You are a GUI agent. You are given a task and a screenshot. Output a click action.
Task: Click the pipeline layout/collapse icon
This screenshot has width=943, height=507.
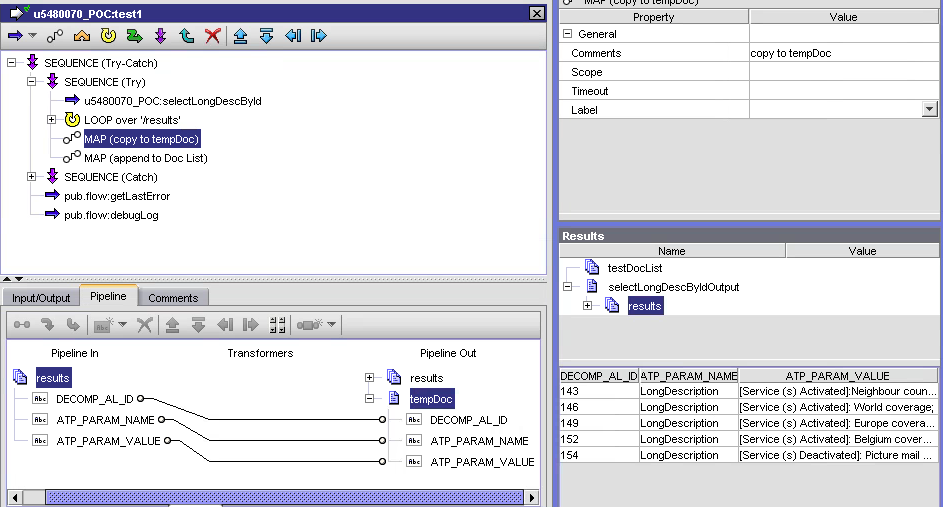277,325
